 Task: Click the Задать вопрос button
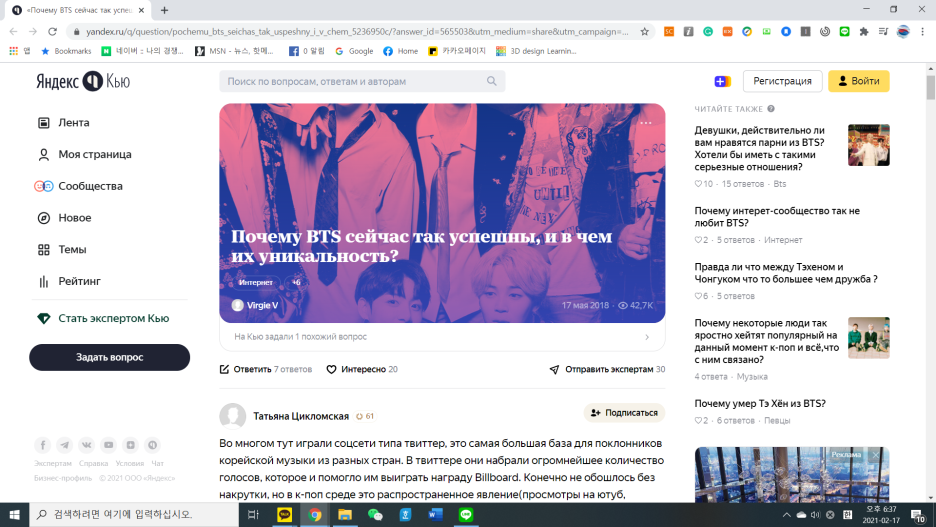pyautogui.click(x=109, y=357)
